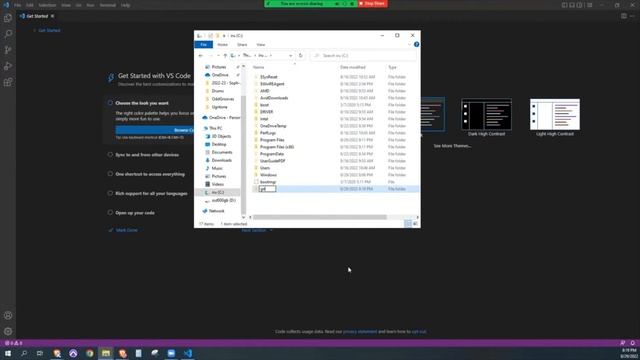Open File Explorer taskbar icon
This screenshot has height=360, width=640.
(x=106, y=353)
